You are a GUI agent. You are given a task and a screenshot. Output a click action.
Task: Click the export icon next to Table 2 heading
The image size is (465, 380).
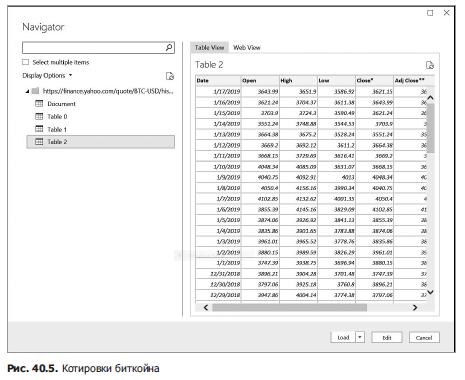point(430,65)
